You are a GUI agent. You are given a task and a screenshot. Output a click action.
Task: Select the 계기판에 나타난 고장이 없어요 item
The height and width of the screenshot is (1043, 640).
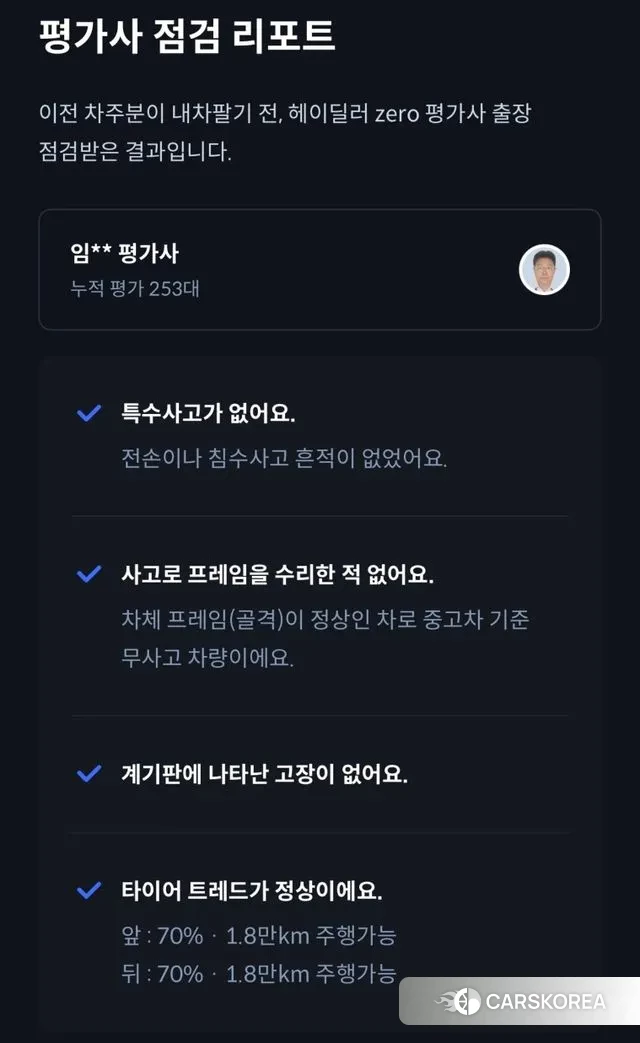click(264, 773)
